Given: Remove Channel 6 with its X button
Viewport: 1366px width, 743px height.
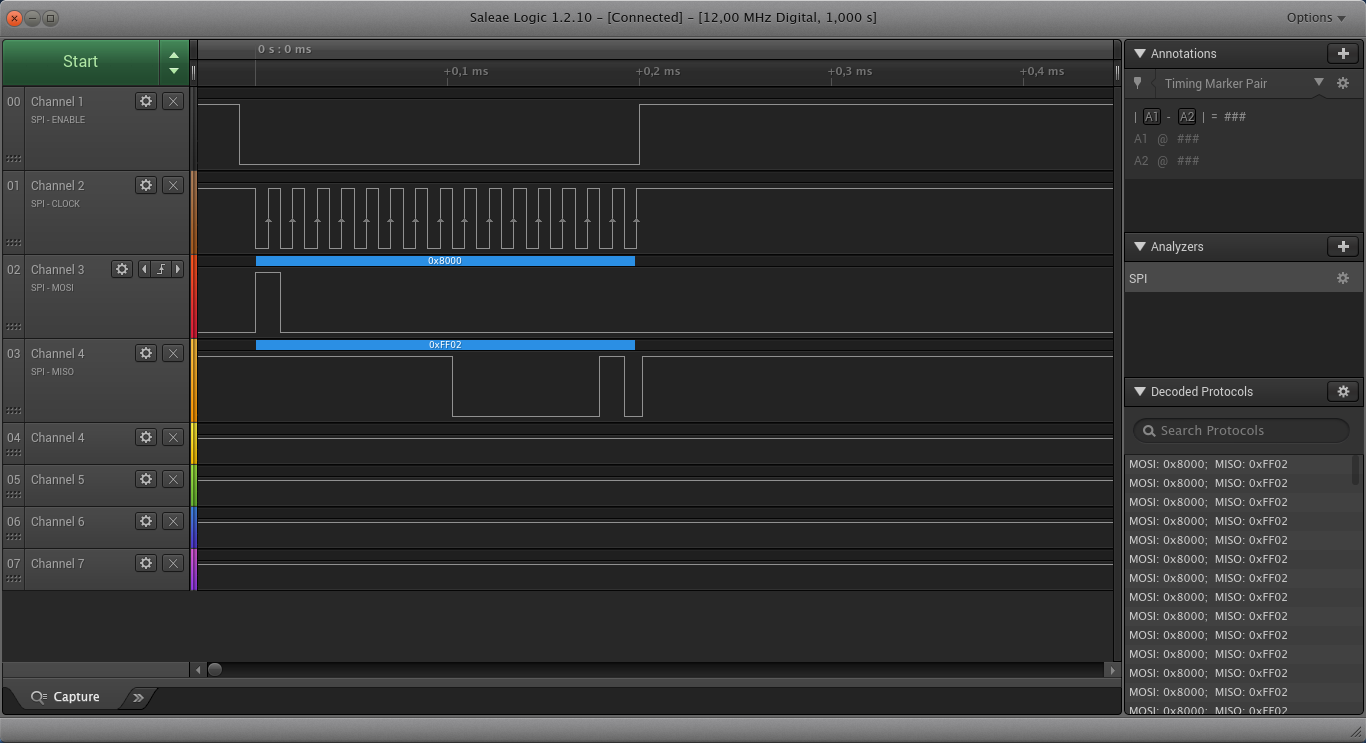Looking at the screenshot, I should coord(173,521).
